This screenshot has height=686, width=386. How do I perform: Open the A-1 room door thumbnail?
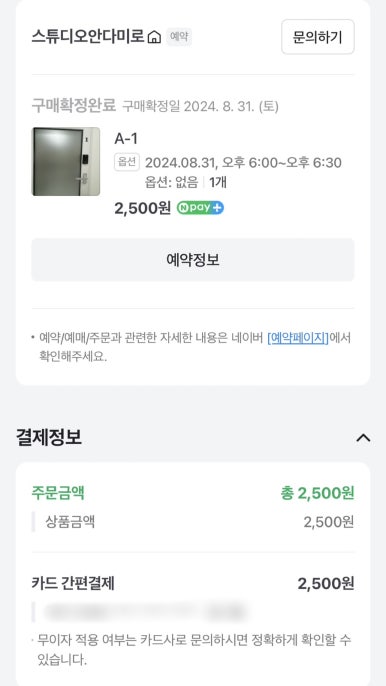66,161
